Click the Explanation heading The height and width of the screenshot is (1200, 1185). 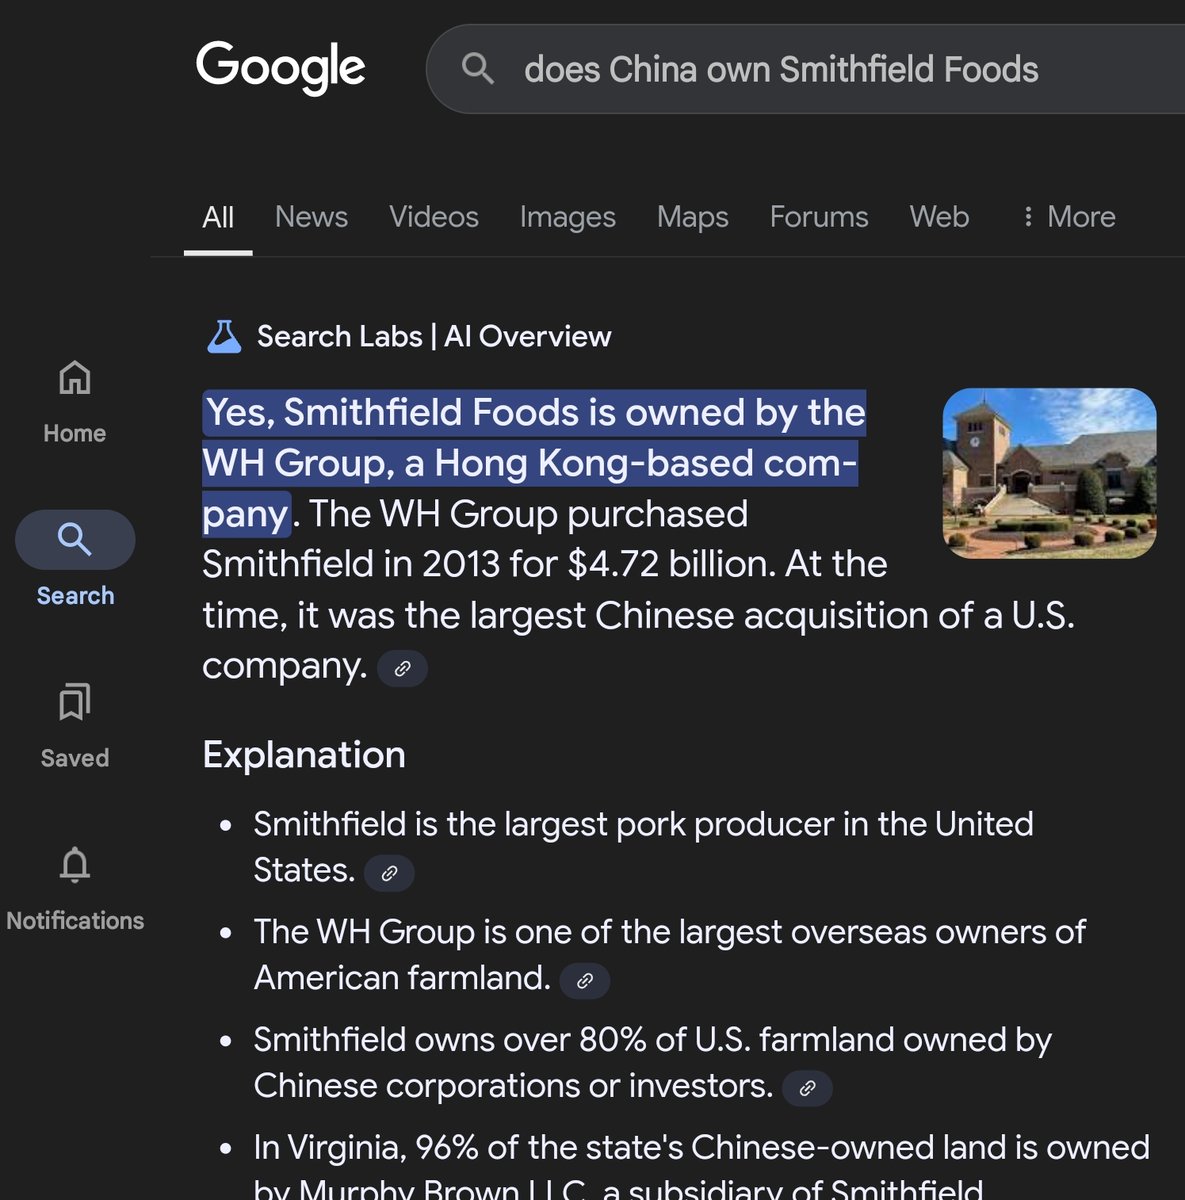tap(304, 755)
